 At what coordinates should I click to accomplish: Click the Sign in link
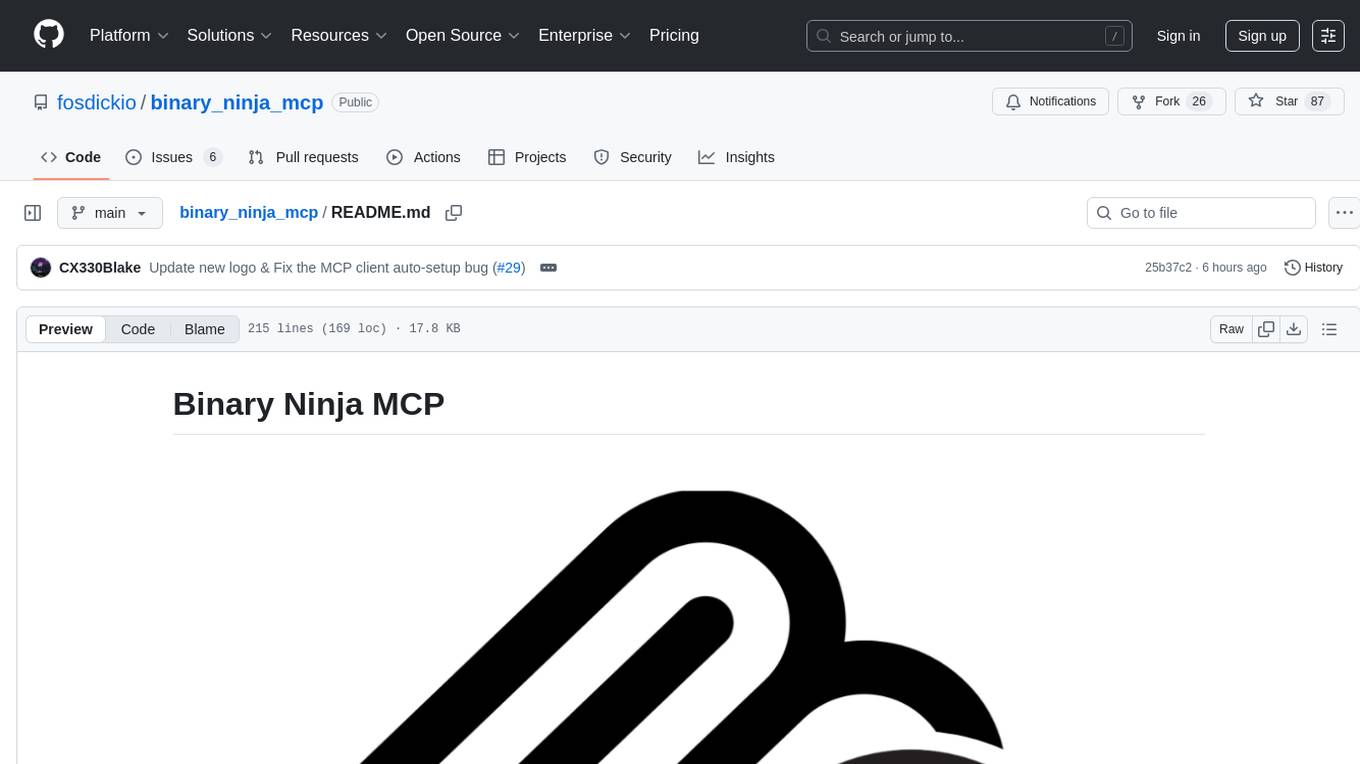click(1178, 36)
